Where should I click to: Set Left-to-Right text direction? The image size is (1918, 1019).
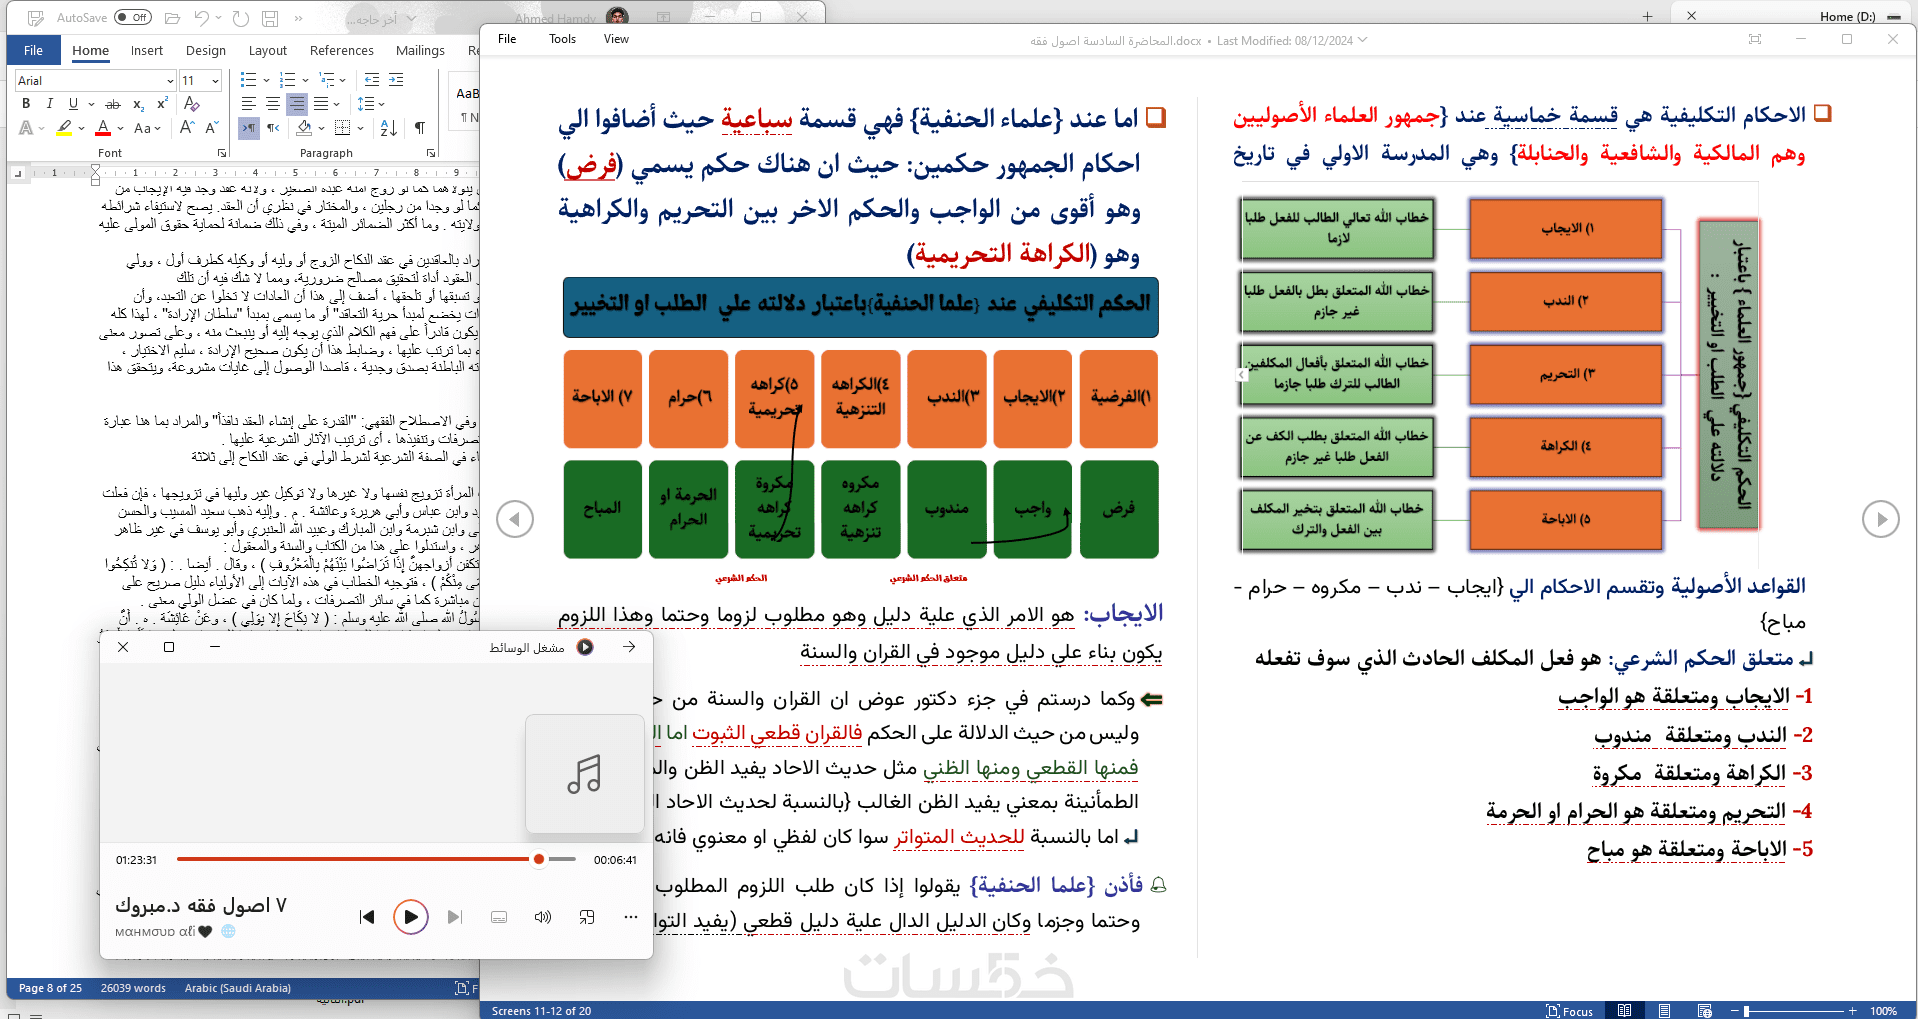pyautogui.click(x=273, y=128)
